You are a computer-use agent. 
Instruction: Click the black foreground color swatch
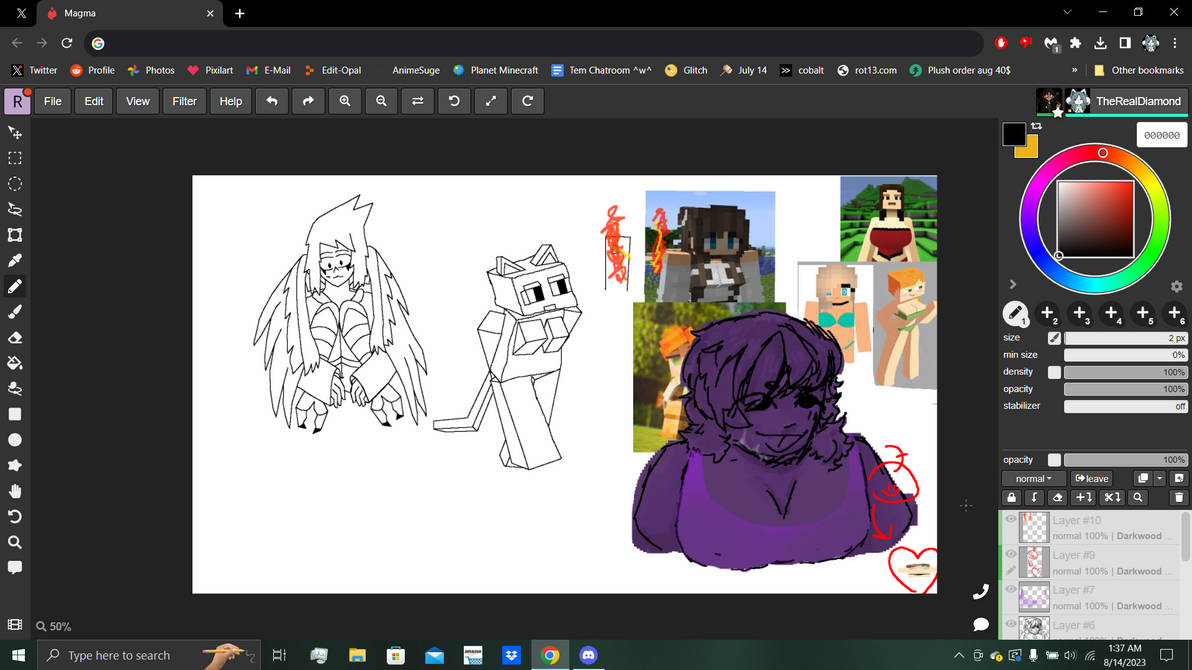point(1013,134)
